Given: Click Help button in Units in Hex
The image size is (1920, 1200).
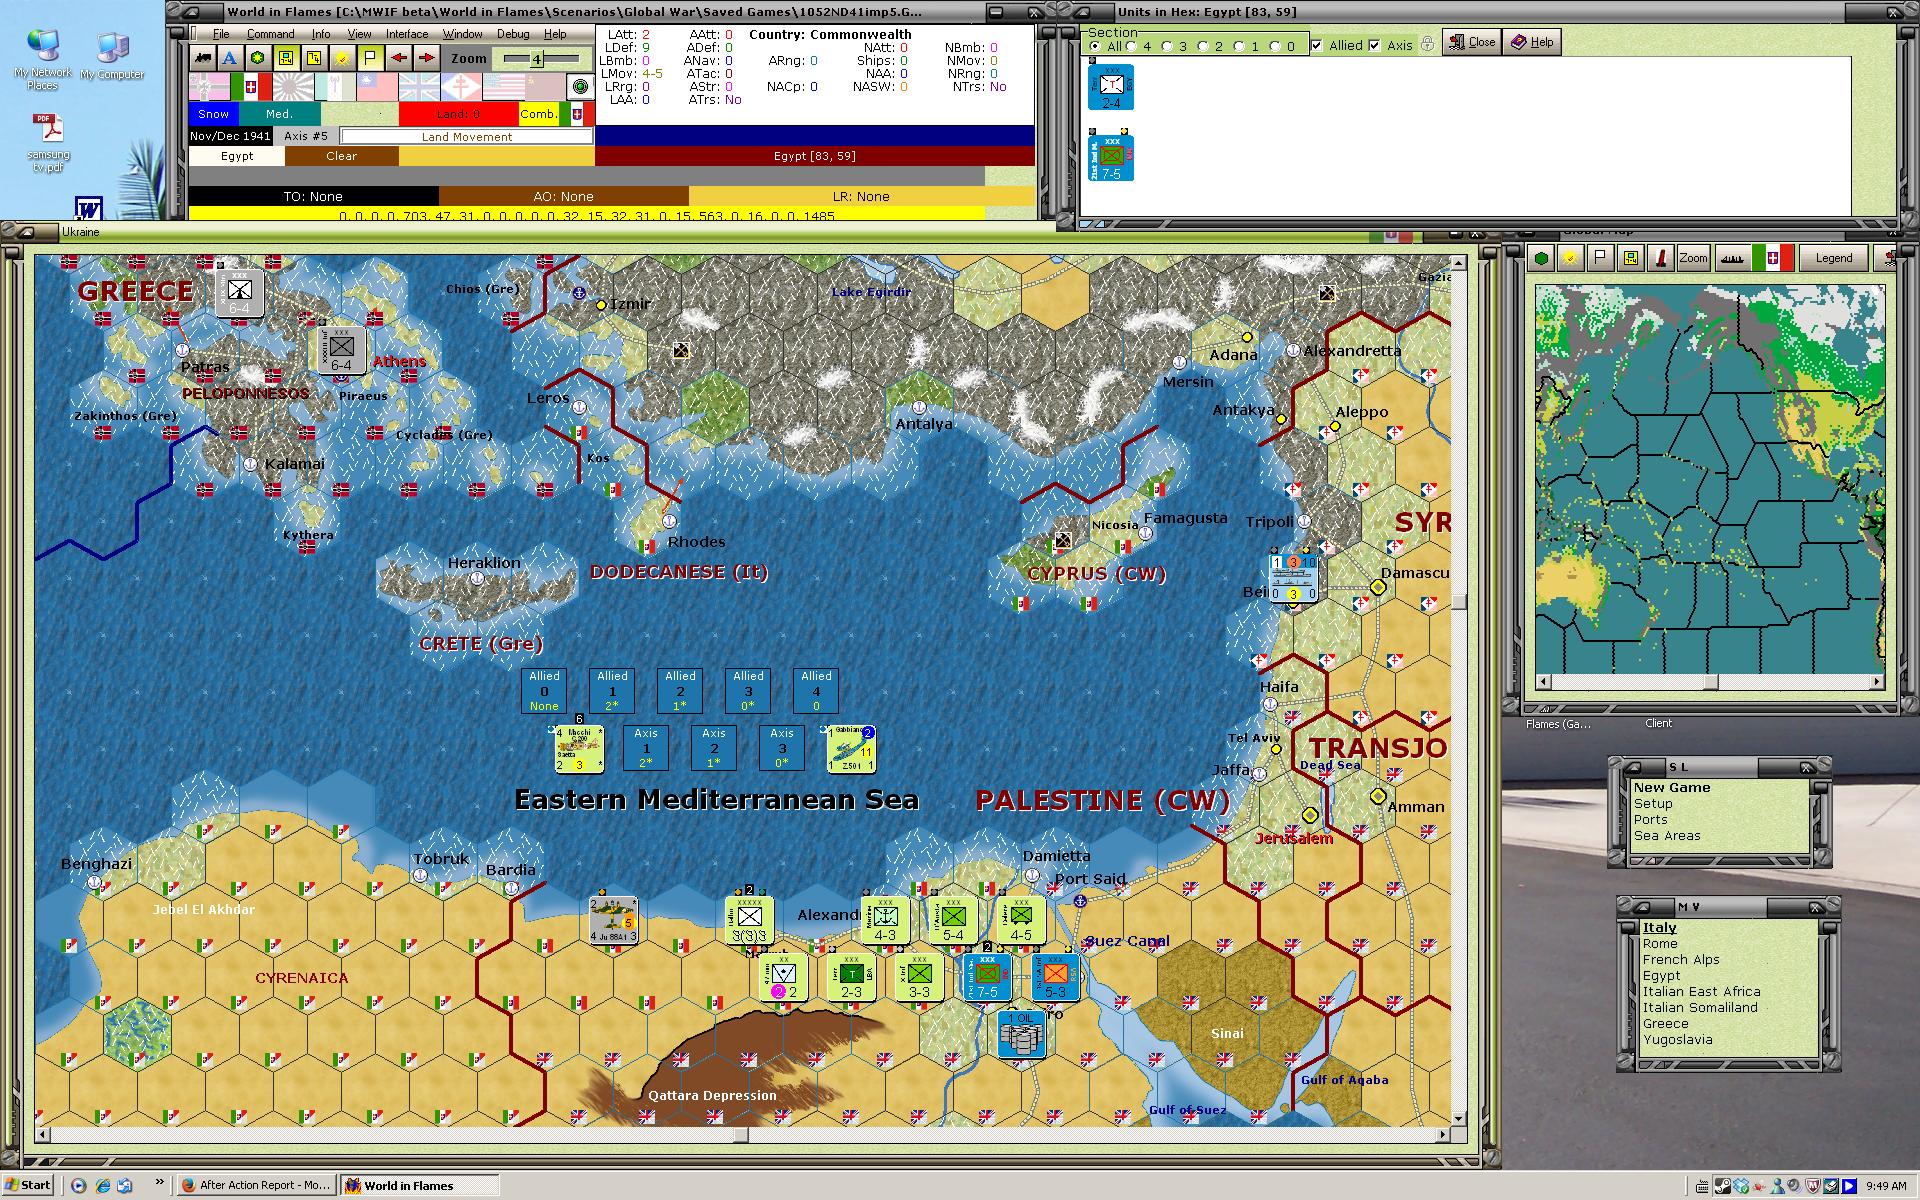Looking at the screenshot, I should click(x=1532, y=42).
